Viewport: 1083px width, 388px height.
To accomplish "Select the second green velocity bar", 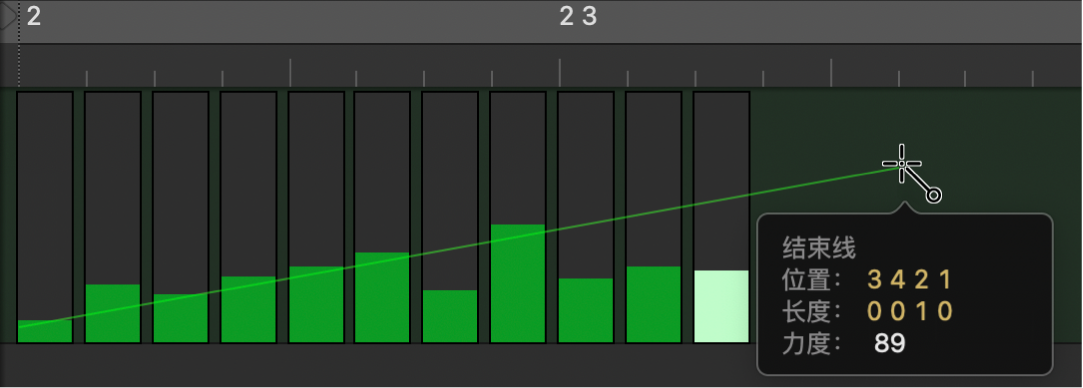I will click(x=113, y=313).
